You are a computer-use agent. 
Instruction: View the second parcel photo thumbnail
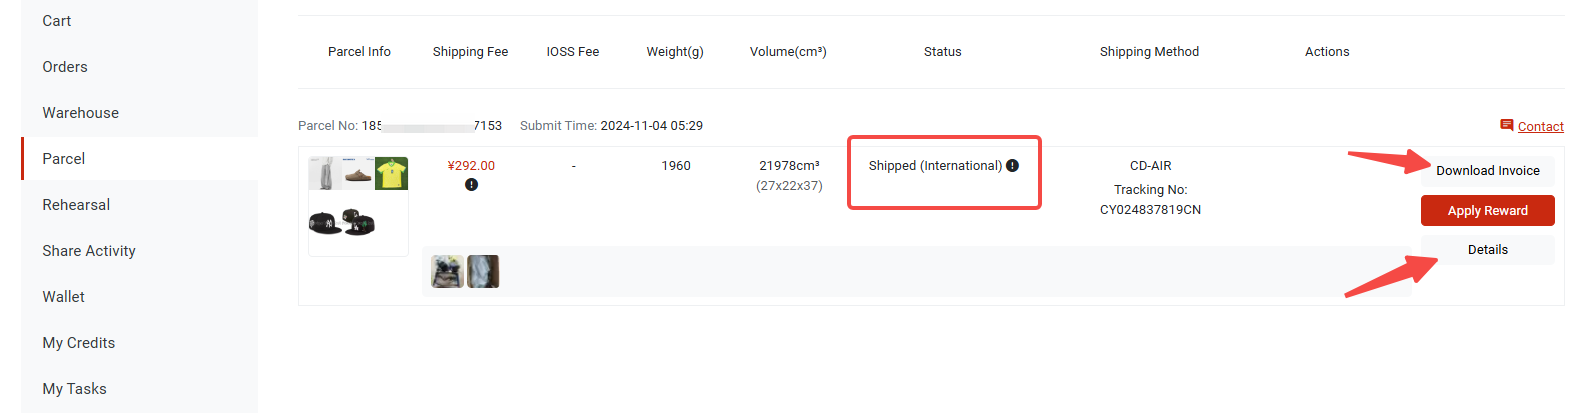[x=483, y=271]
